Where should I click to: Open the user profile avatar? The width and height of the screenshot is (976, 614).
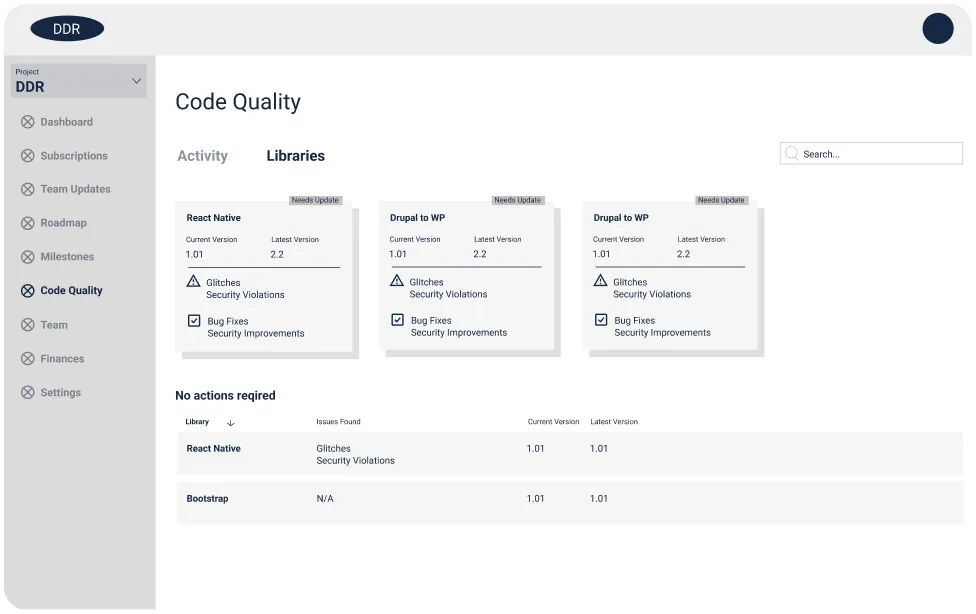[x=937, y=28]
